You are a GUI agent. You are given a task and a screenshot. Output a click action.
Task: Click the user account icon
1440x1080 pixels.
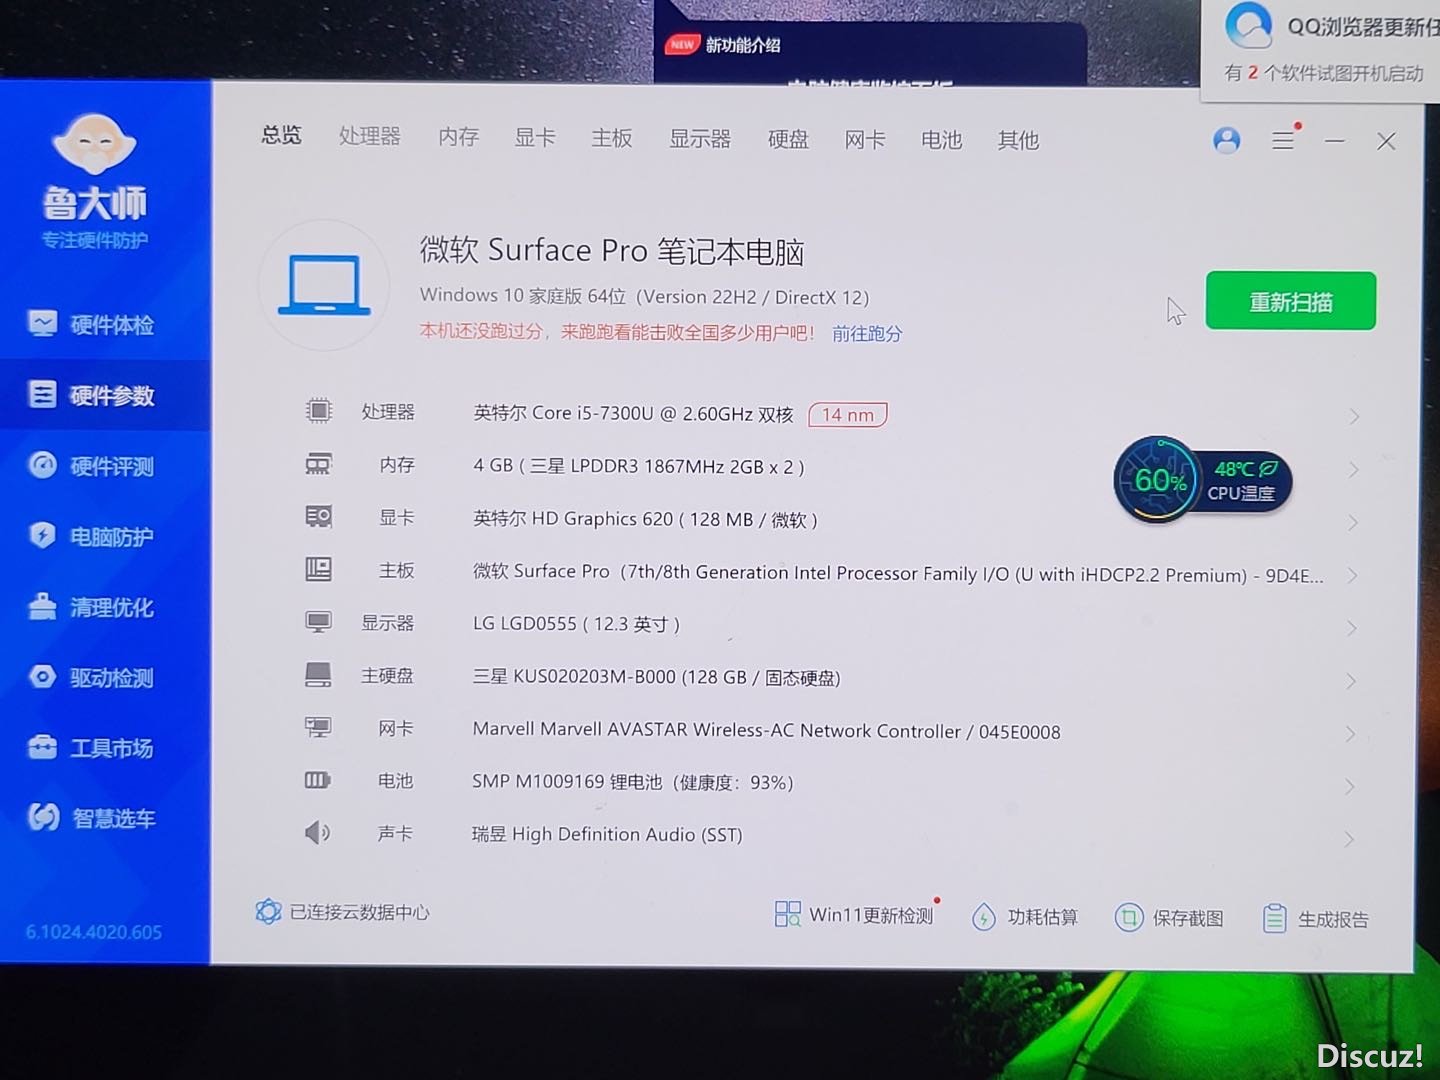click(x=1226, y=140)
